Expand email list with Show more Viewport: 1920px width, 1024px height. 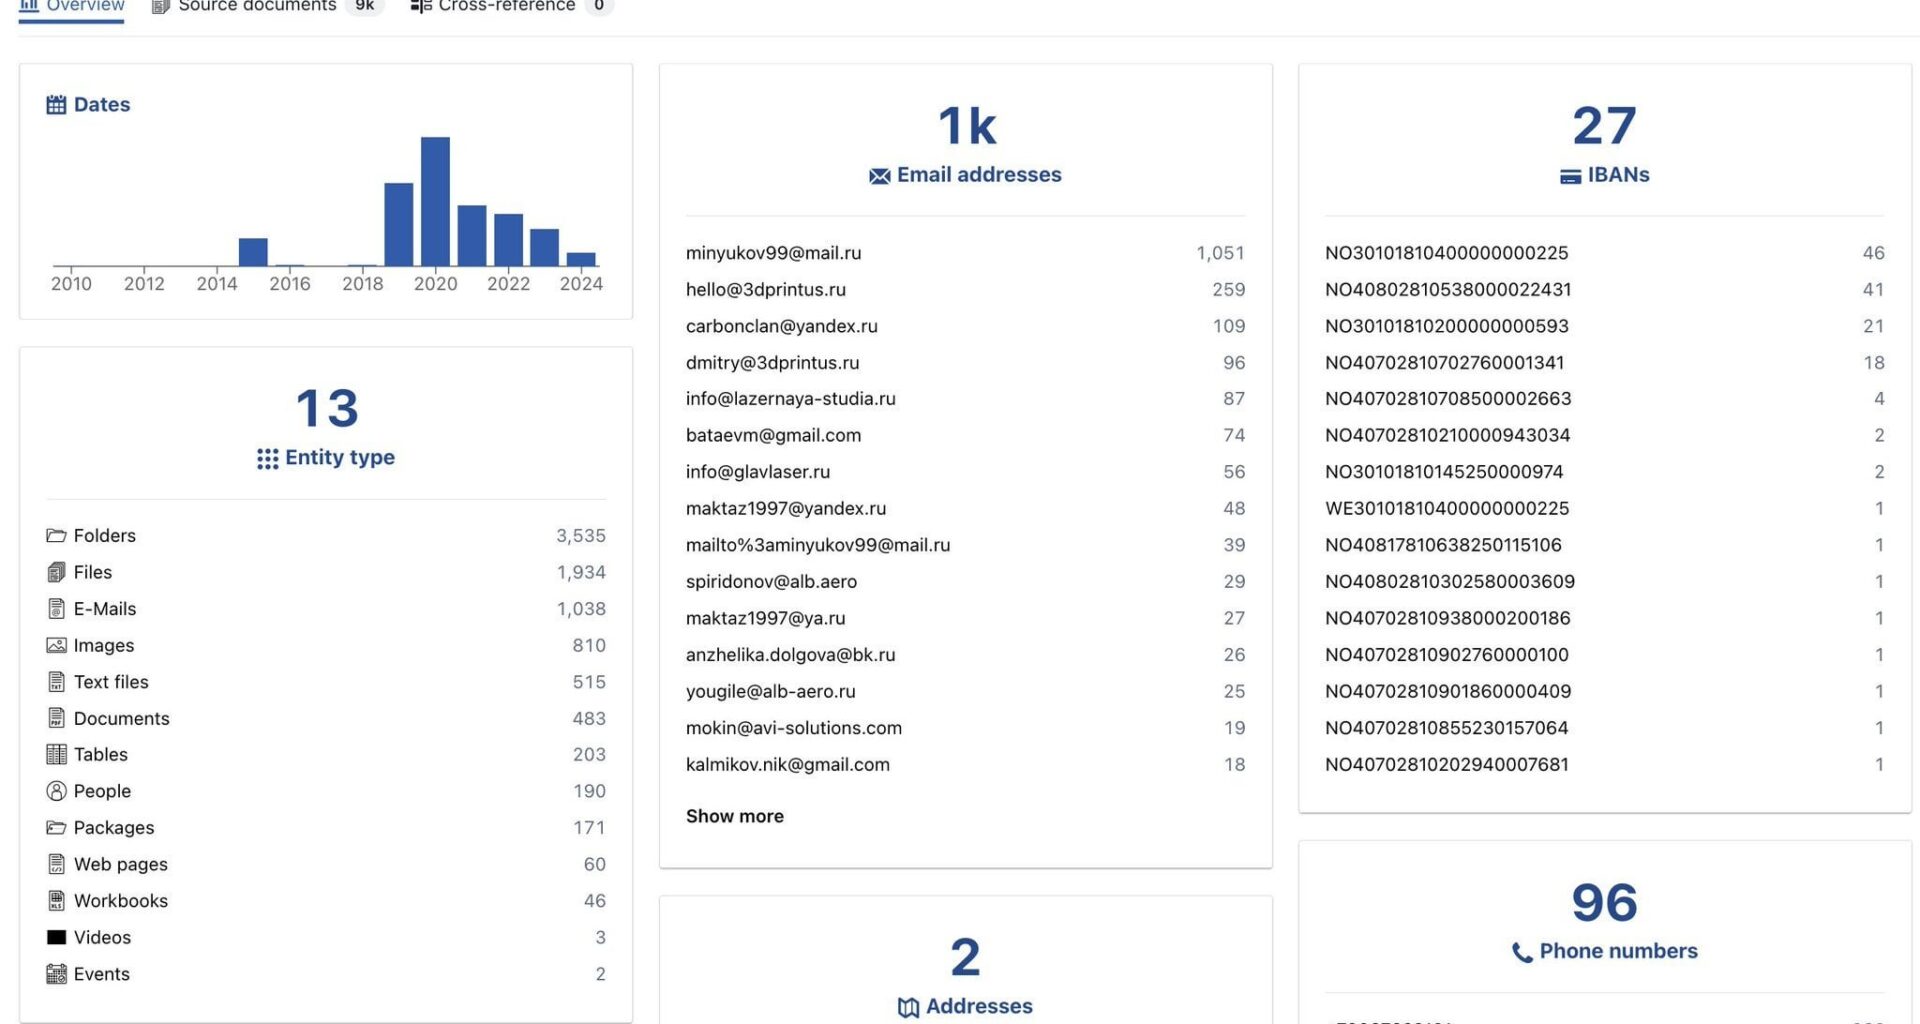[x=734, y=816]
